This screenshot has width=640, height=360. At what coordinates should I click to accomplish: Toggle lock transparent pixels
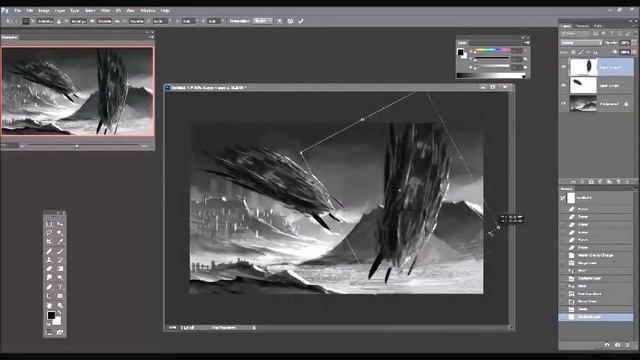(x=573, y=52)
